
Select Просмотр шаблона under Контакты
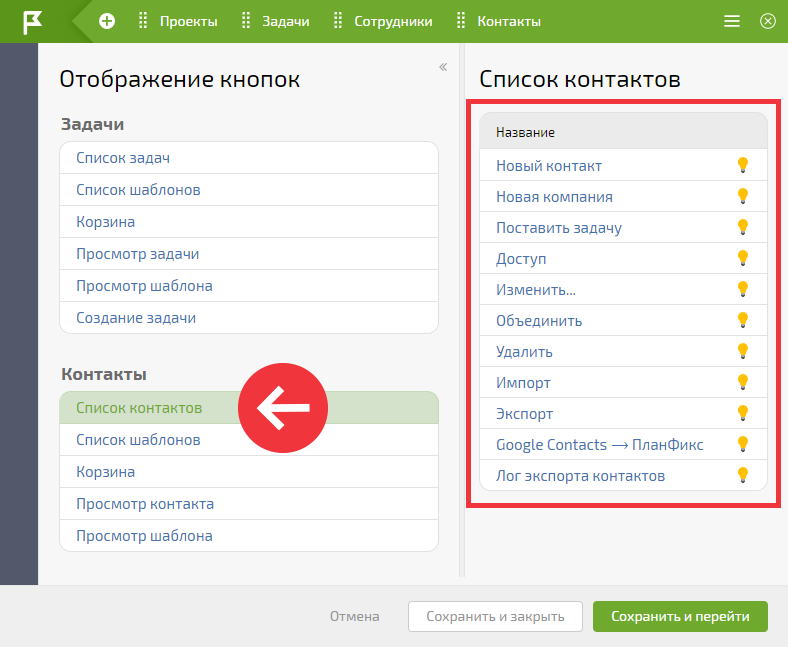click(x=249, y=536)
